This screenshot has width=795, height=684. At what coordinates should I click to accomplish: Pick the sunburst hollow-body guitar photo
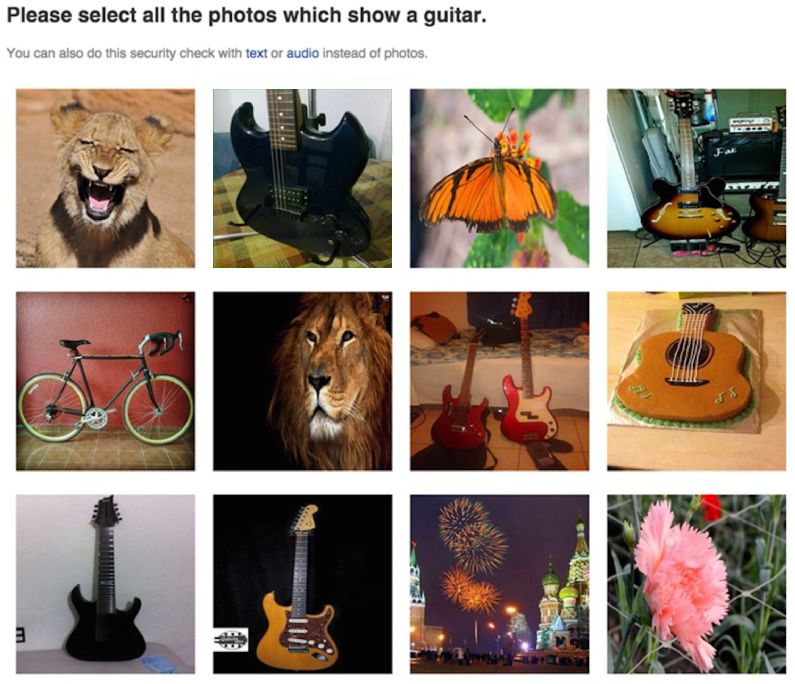coord(696,178)
